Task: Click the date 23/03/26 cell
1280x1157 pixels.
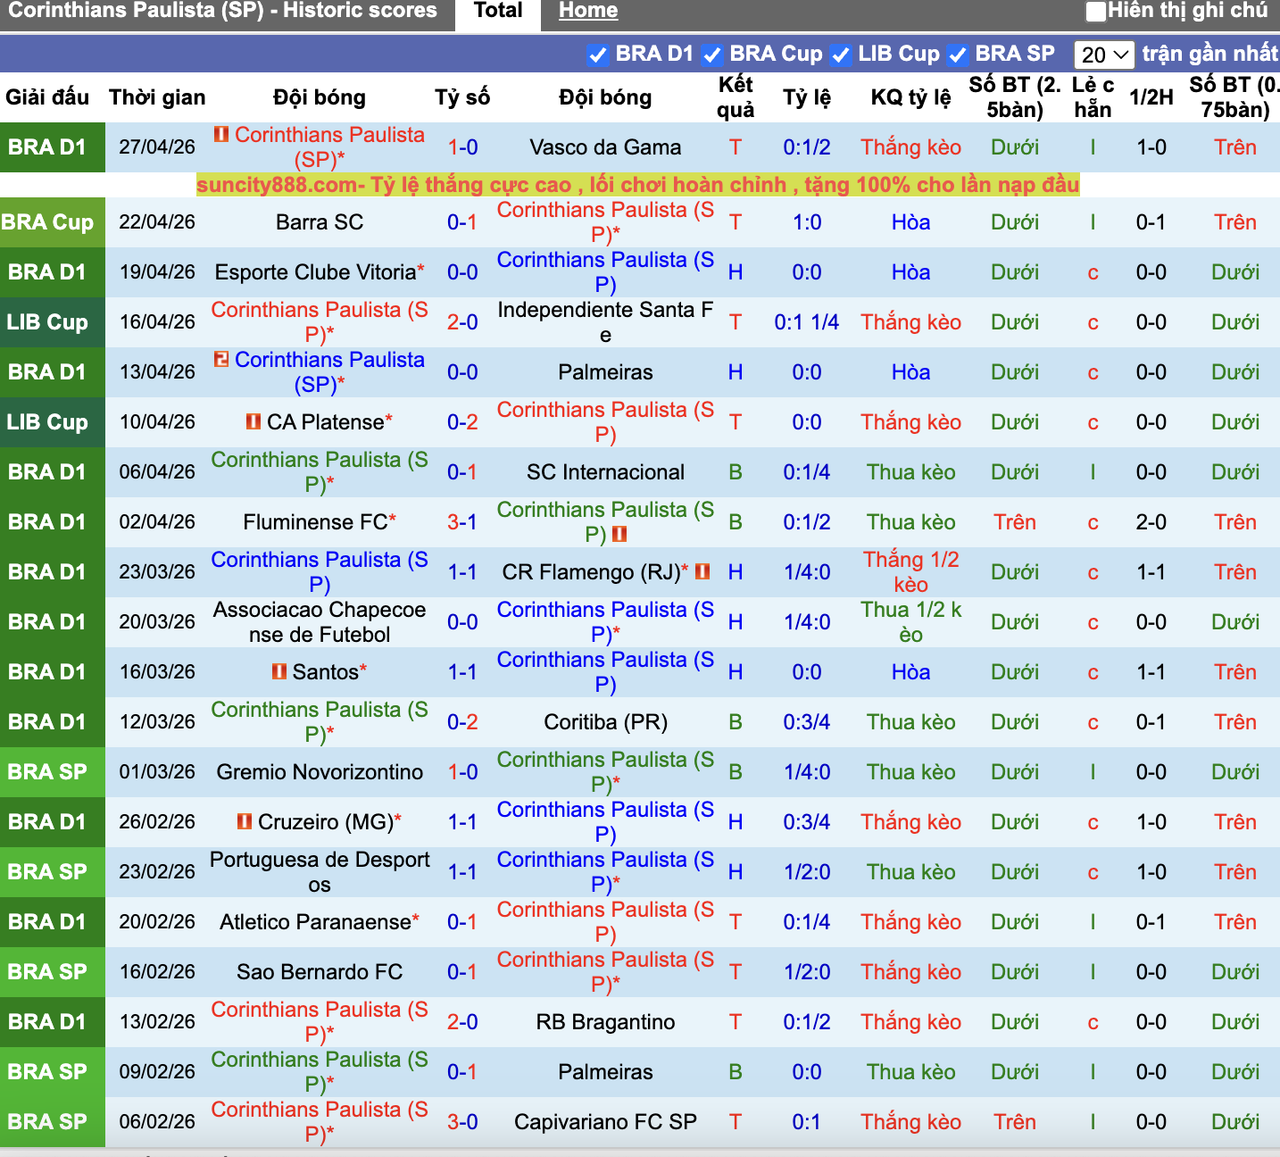Action: pyautogui.click(x=157, y=572)
